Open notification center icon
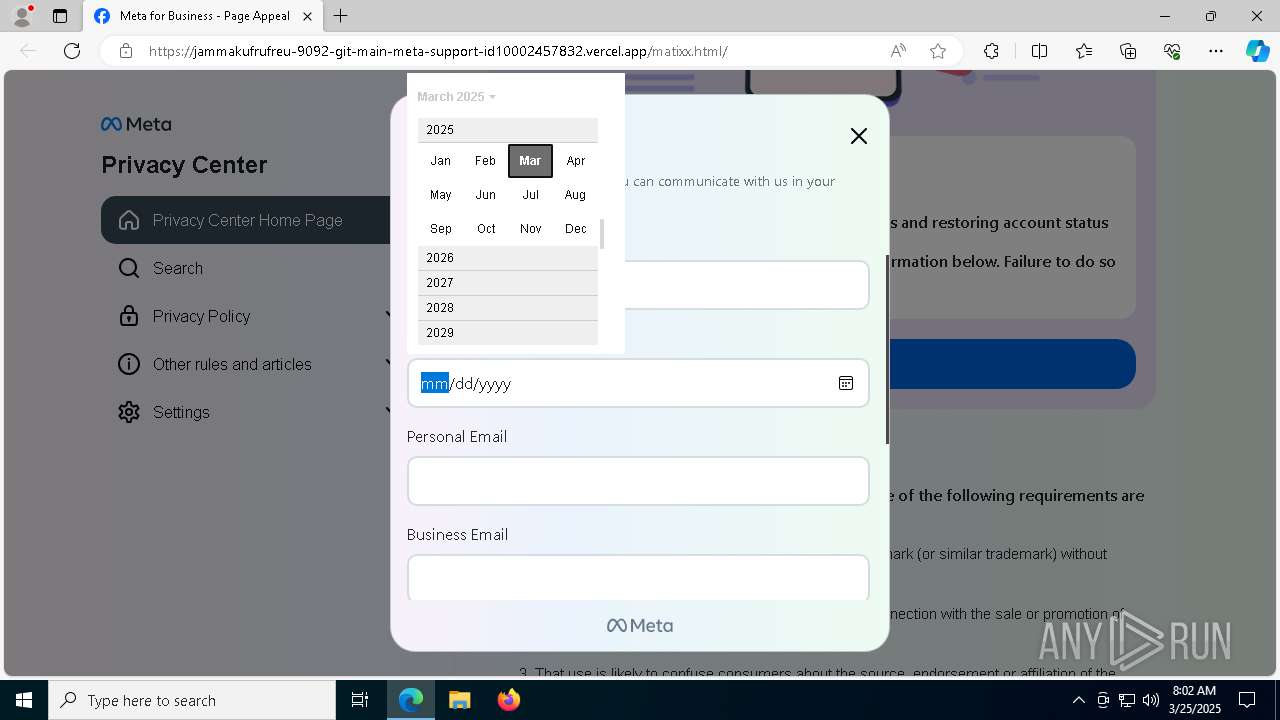 (1247, 700)
